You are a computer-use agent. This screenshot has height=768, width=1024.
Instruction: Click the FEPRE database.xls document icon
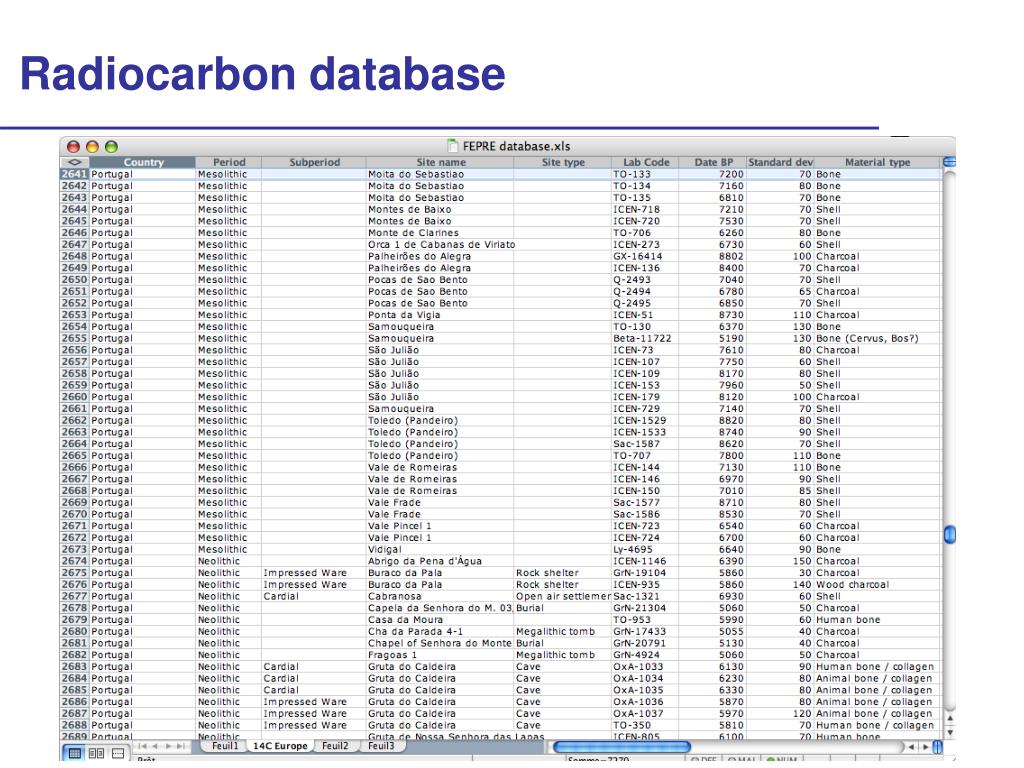[x=452, y=146]
